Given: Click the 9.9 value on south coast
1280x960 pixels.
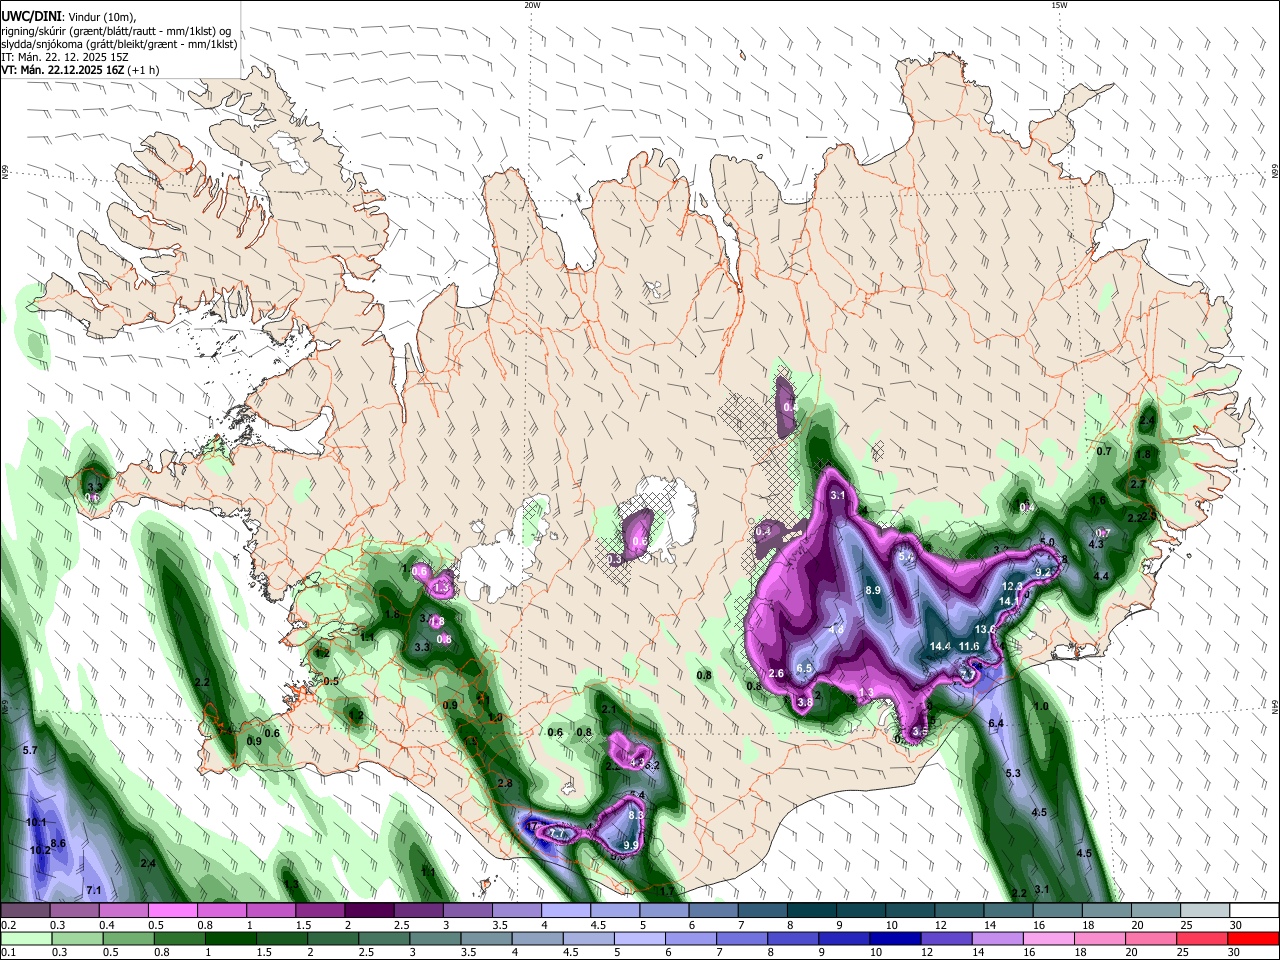Looking at the screenshot, I should click(630, 846).
